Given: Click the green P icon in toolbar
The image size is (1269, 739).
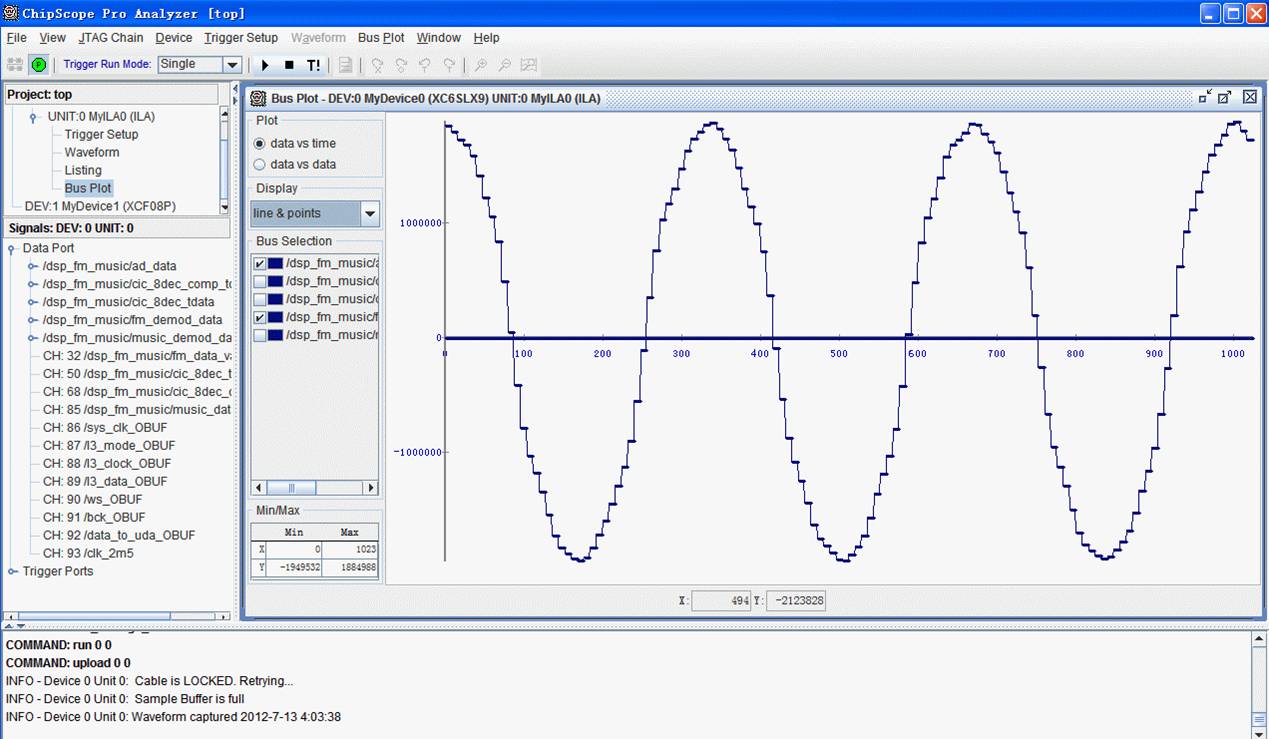Looking at the screenshot, I should pos(39,65).
